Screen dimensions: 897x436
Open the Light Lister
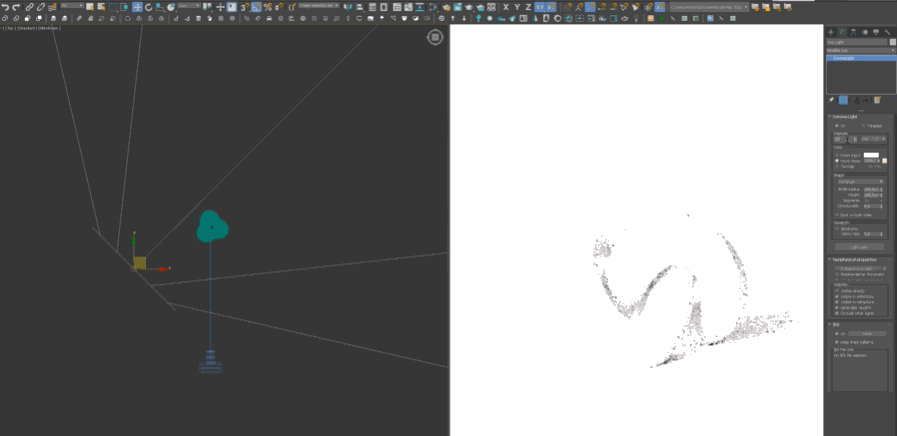click(x=859, y=247)
